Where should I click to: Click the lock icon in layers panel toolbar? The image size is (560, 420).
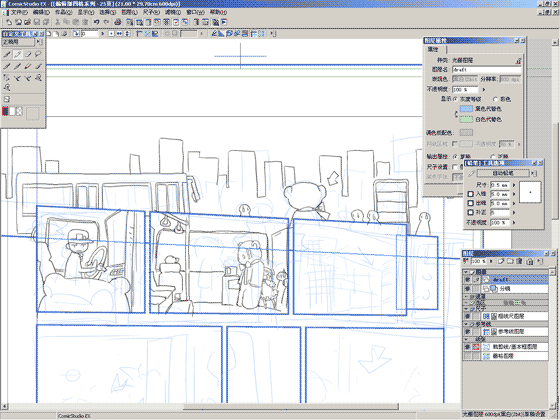click(530, 261)
